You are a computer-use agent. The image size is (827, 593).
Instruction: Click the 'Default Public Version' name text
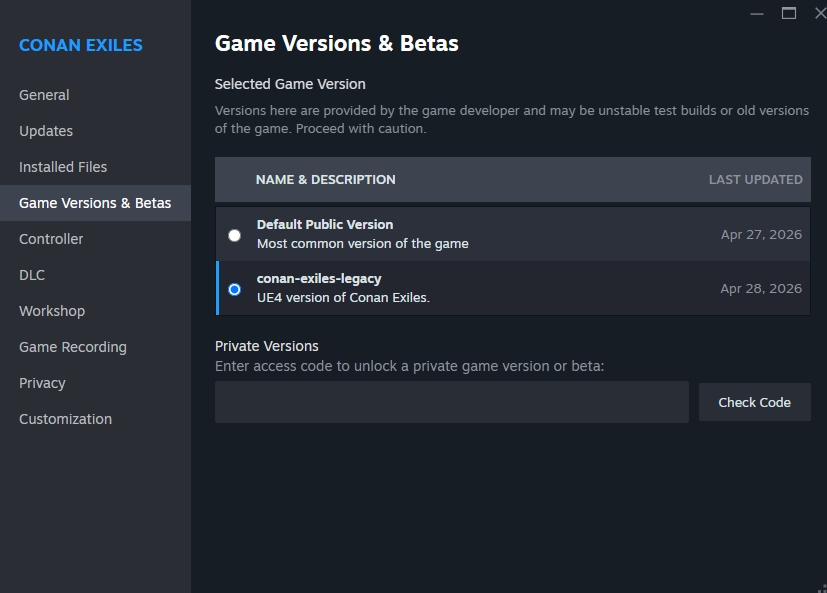point(325,225)
